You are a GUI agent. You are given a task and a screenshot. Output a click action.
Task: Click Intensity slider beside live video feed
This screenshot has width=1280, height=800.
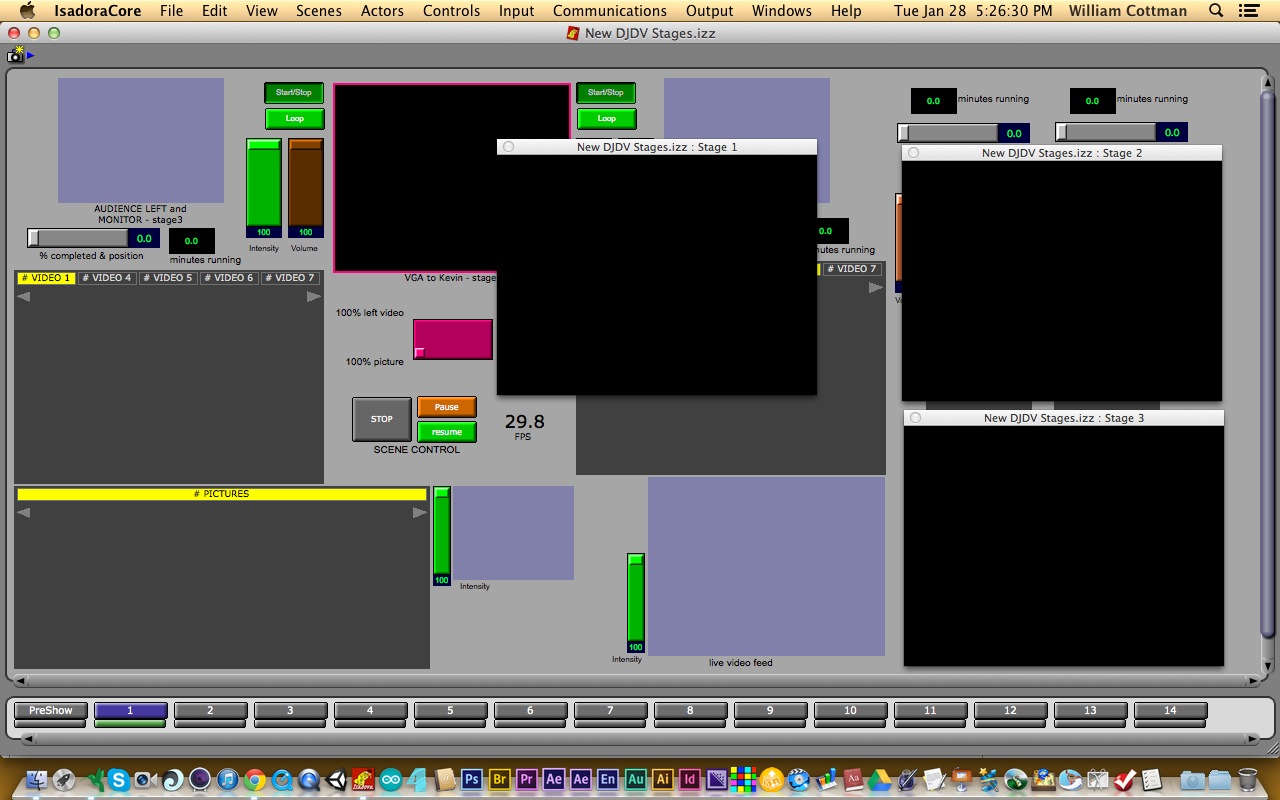(636, 603)
